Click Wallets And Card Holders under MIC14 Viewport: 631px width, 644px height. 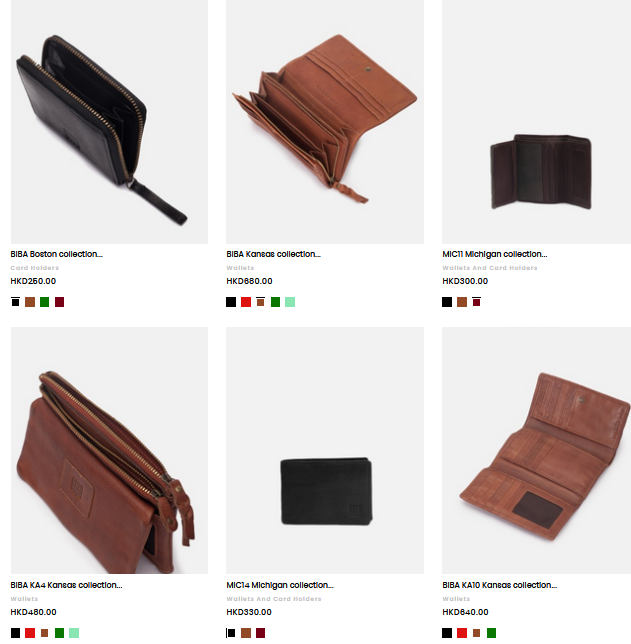[x=274, y=599]
